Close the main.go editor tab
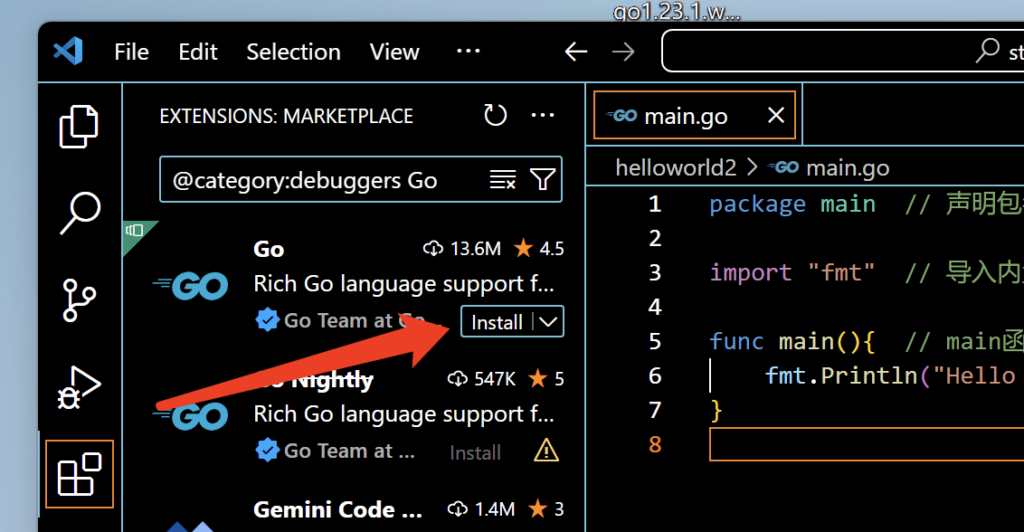The height and width of the screenshot is (532, 1024). pyautogui.click(x=776, y=116)
